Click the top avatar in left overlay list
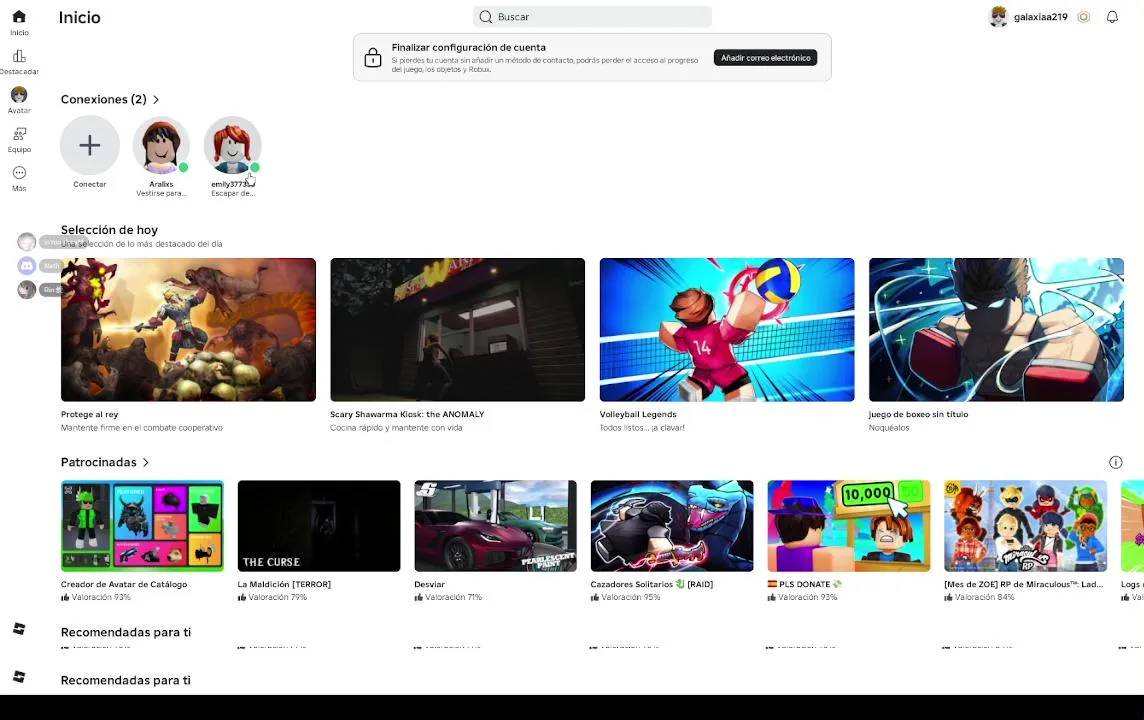Image resolution: width=1144 pixels, height=720 pixels. click(x=27, y=241)
